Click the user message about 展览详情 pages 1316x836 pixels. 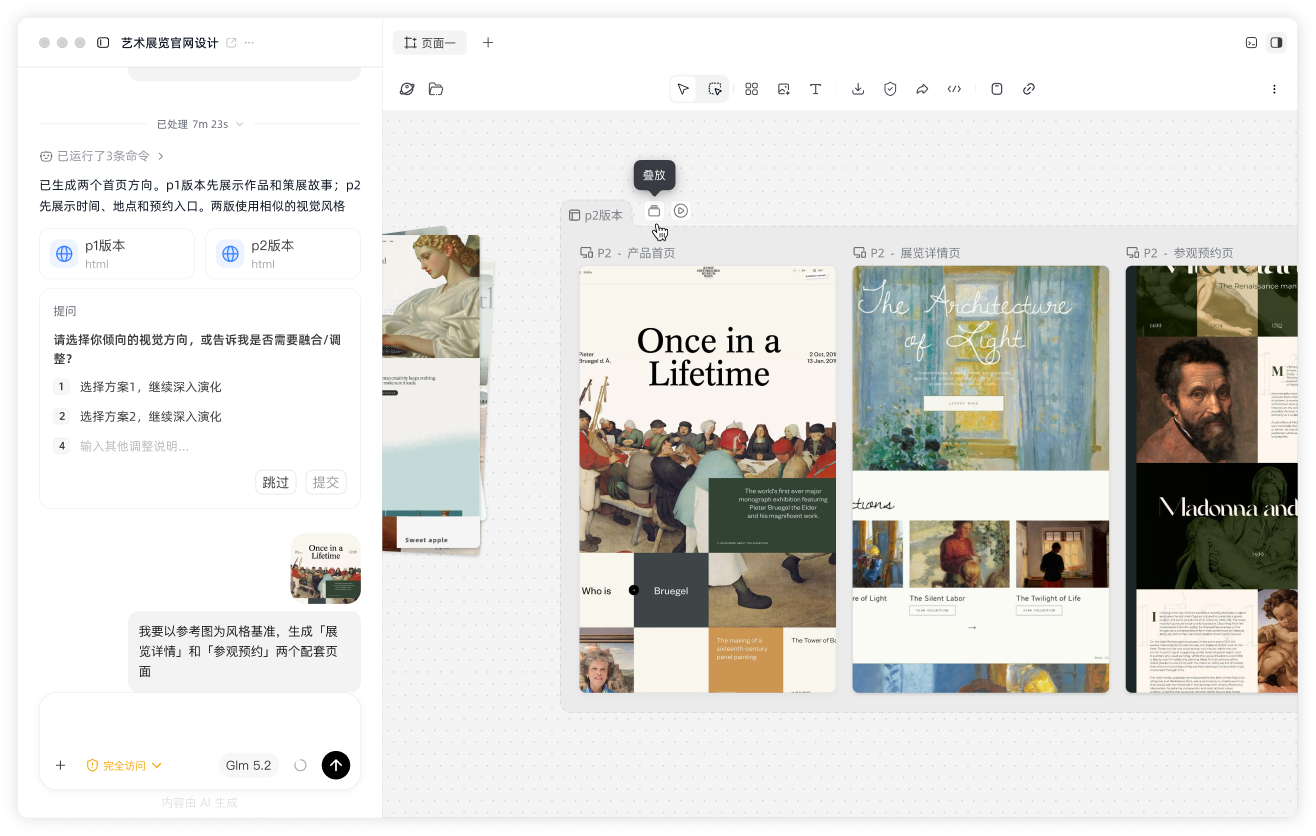click(245, 651)
